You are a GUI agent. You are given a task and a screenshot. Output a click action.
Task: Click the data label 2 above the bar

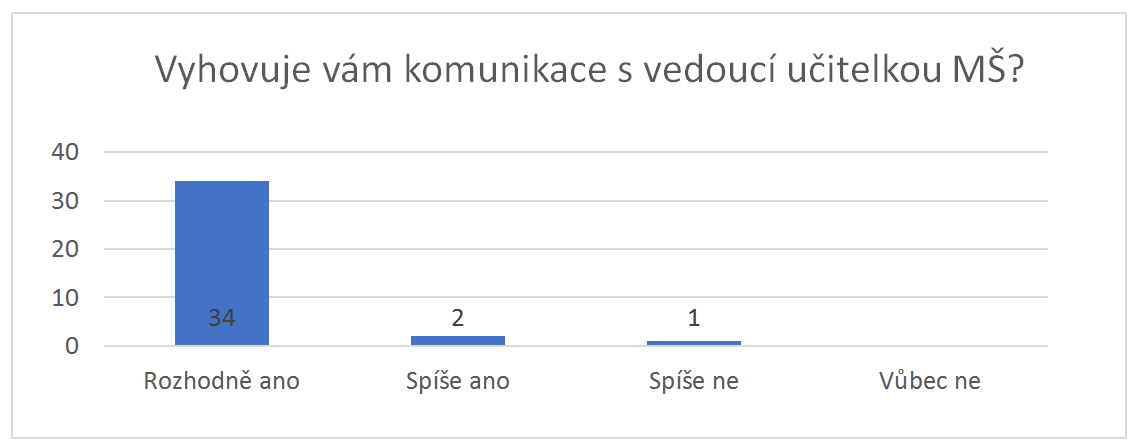pos(458,319)
